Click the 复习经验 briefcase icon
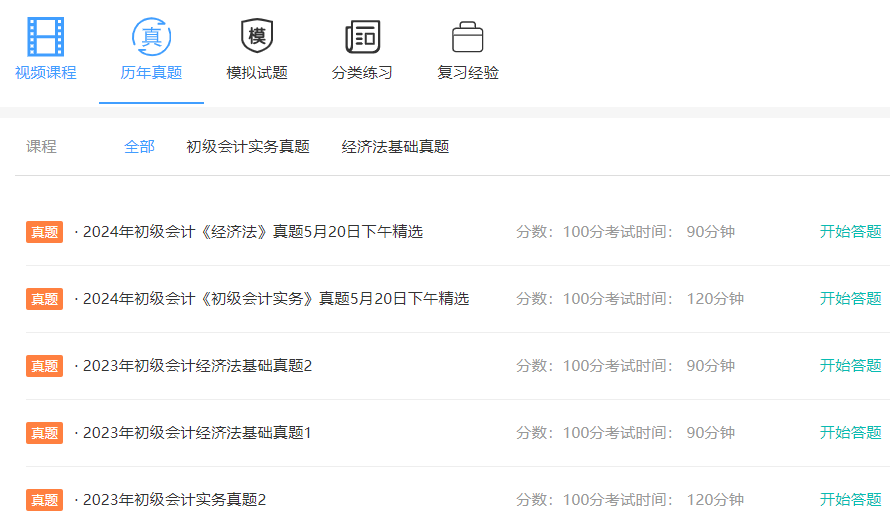 coord(467,37)
